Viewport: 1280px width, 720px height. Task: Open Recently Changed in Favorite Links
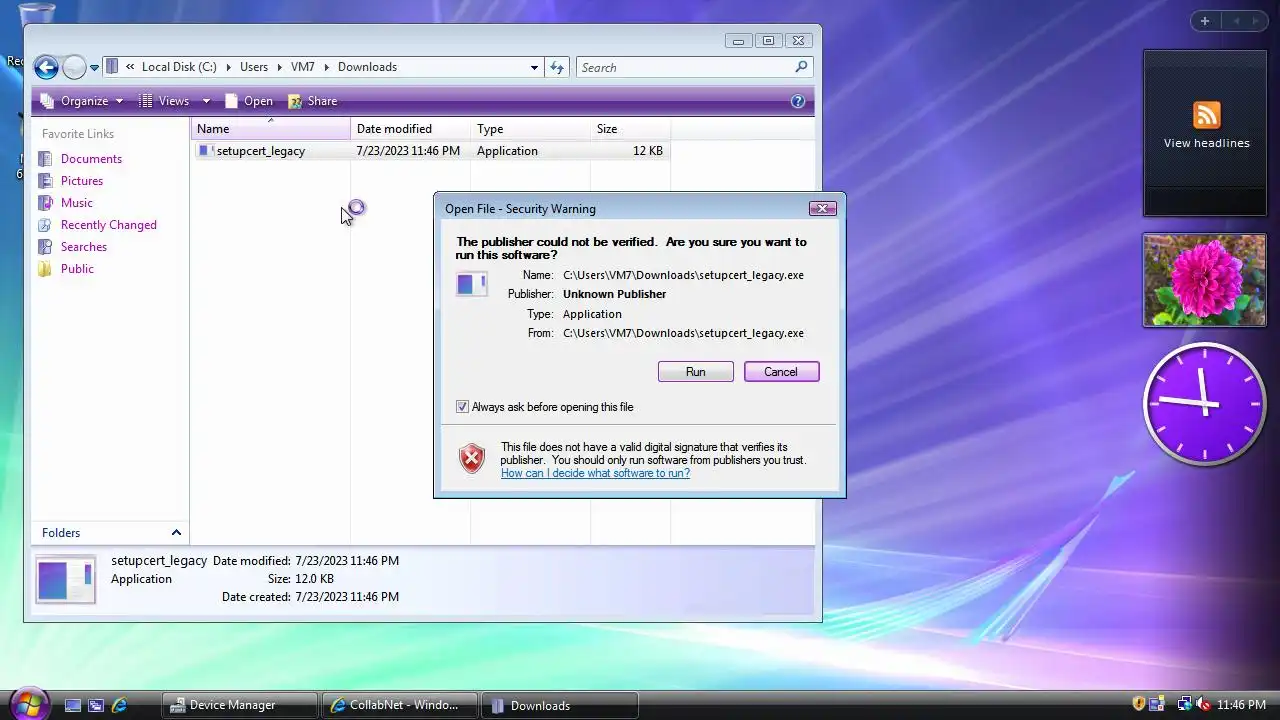108,225
